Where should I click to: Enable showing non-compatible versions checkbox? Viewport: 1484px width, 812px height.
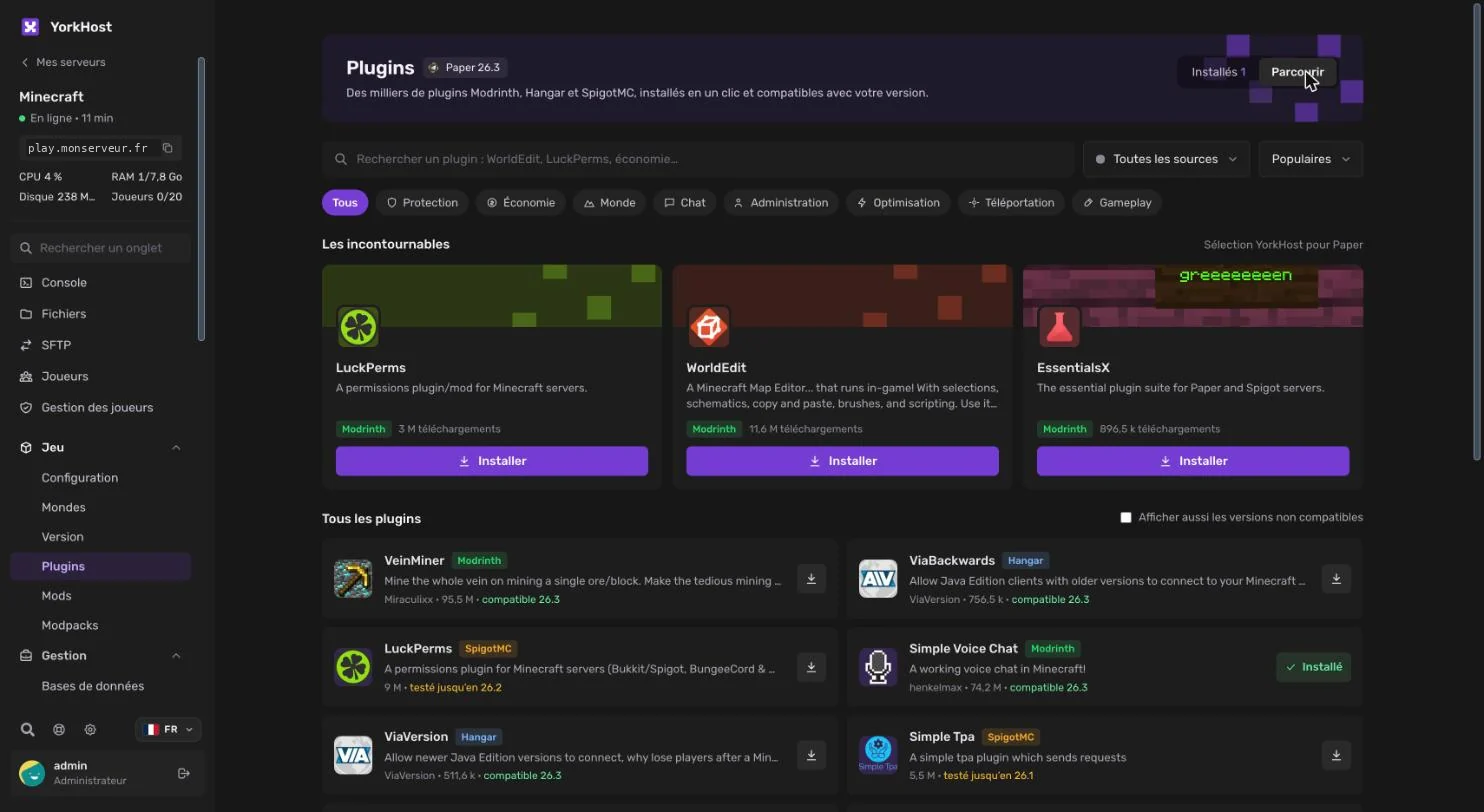[x=1126, y=517]
